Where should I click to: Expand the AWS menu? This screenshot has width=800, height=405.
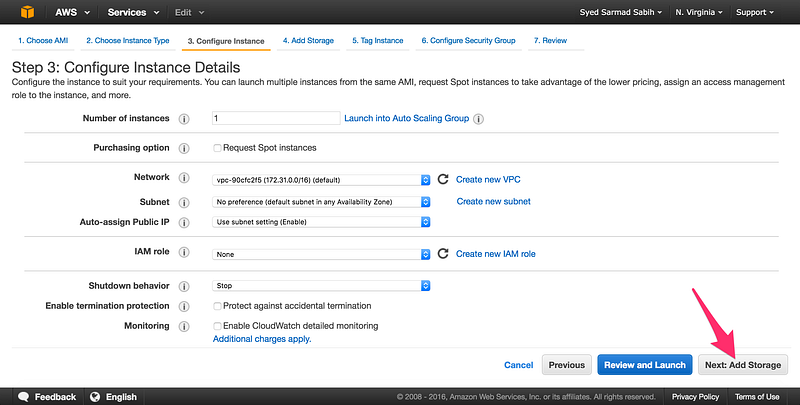[x=72, y=12]
